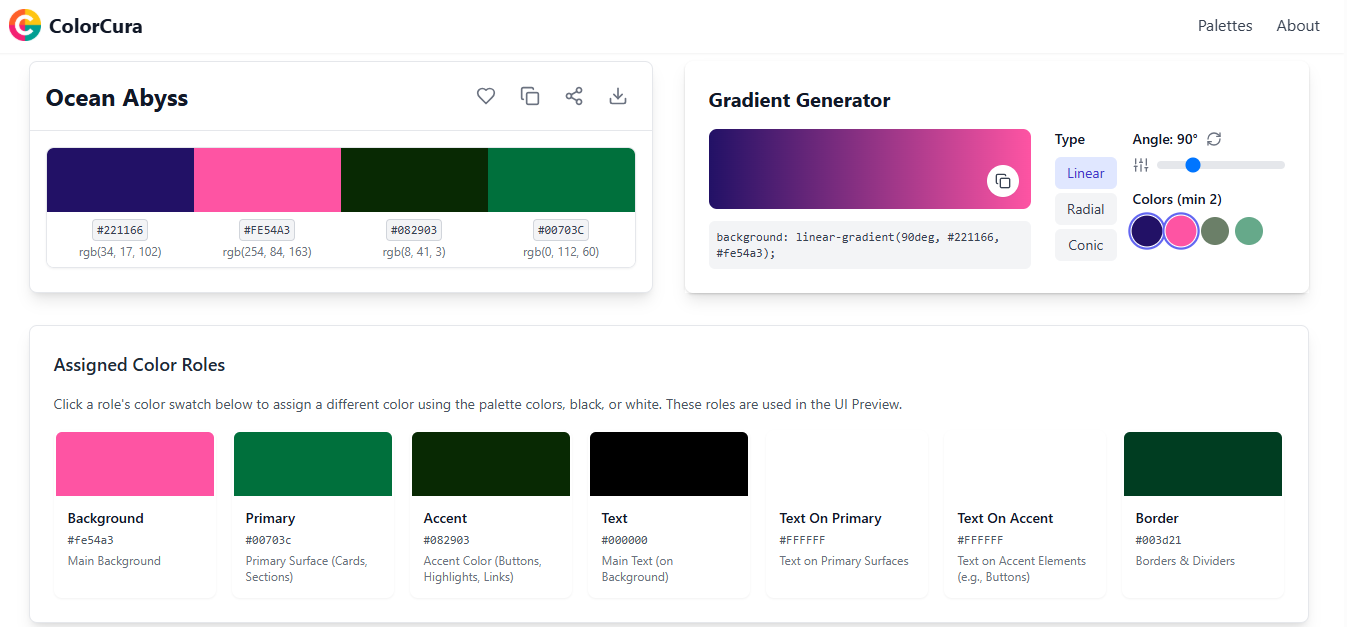Share the Ocean Abyss palette
This screenshot has width=1347, height=627.
pyautogui.click(x=574, y=96)
